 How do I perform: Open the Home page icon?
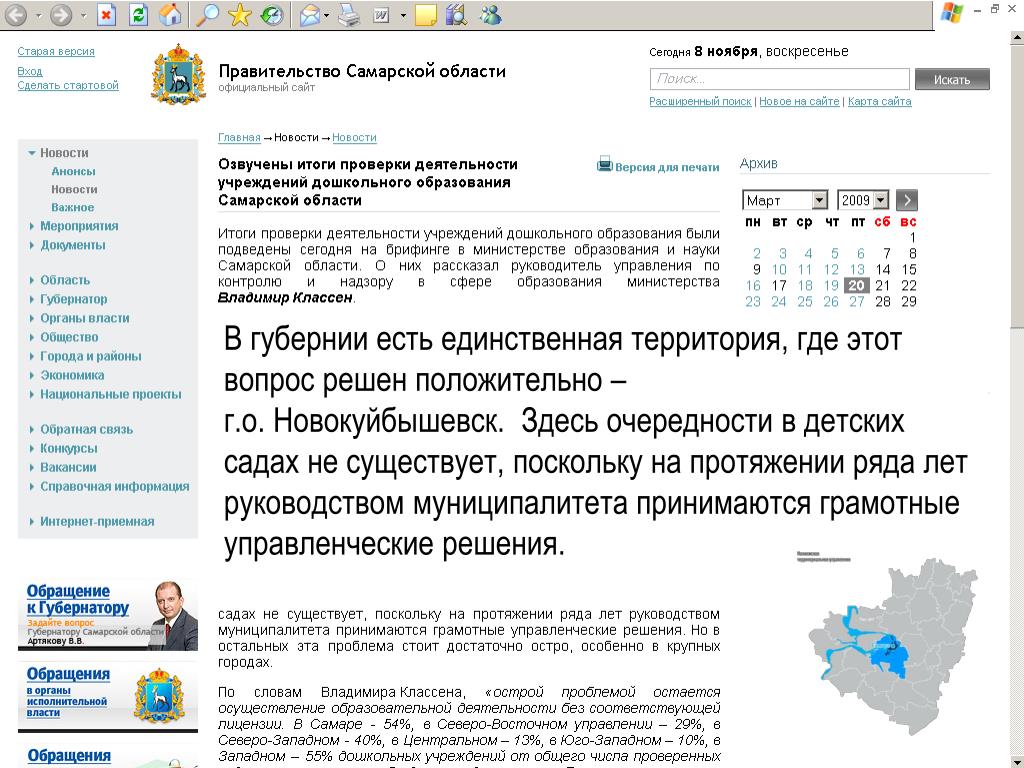pyautogui.click(x=170, y=14)
